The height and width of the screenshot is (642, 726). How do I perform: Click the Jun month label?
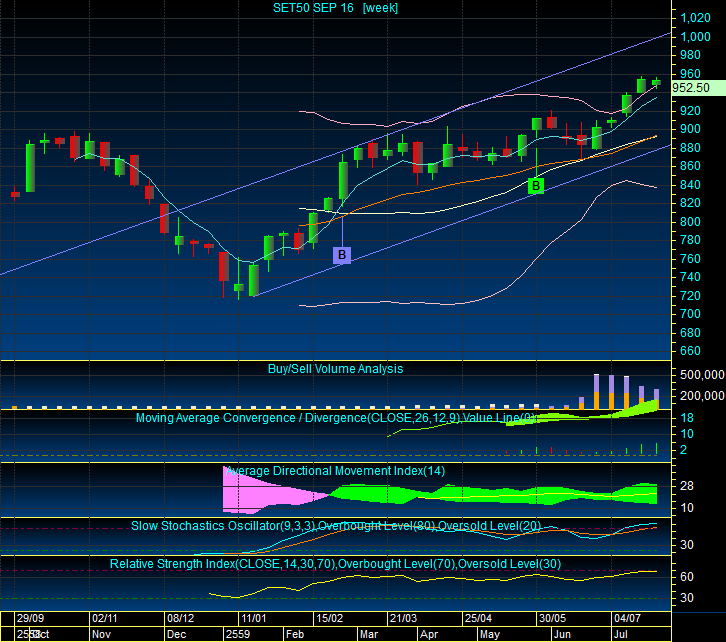[x=562, y=634]
